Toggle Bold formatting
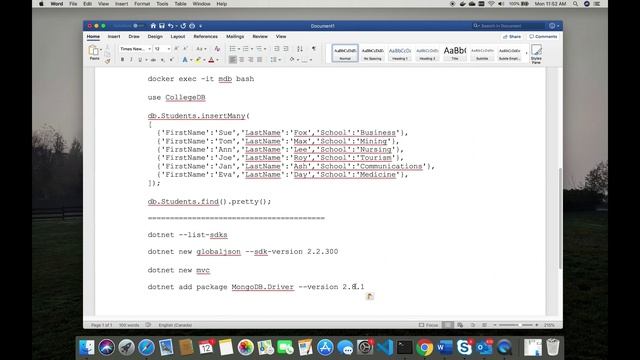Viewport: 640px width, 360px height. (122, 60)
